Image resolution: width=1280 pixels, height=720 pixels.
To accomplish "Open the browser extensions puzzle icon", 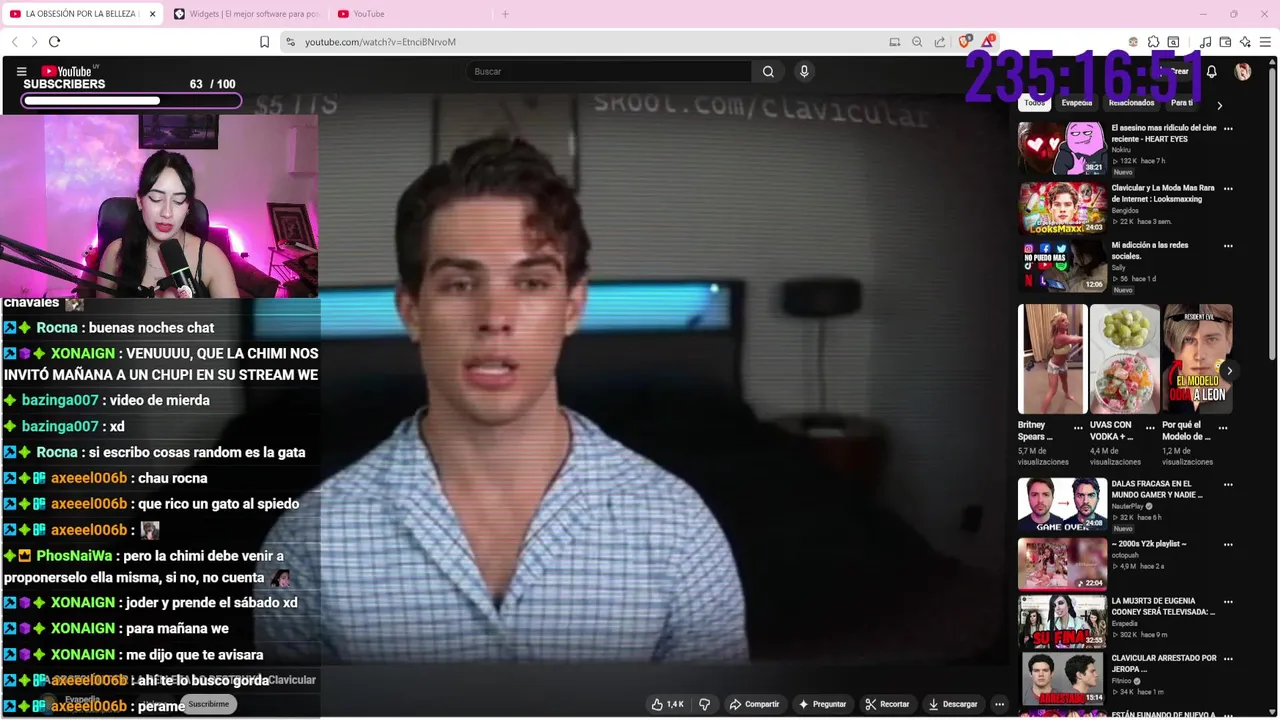I will [1153, 42].
